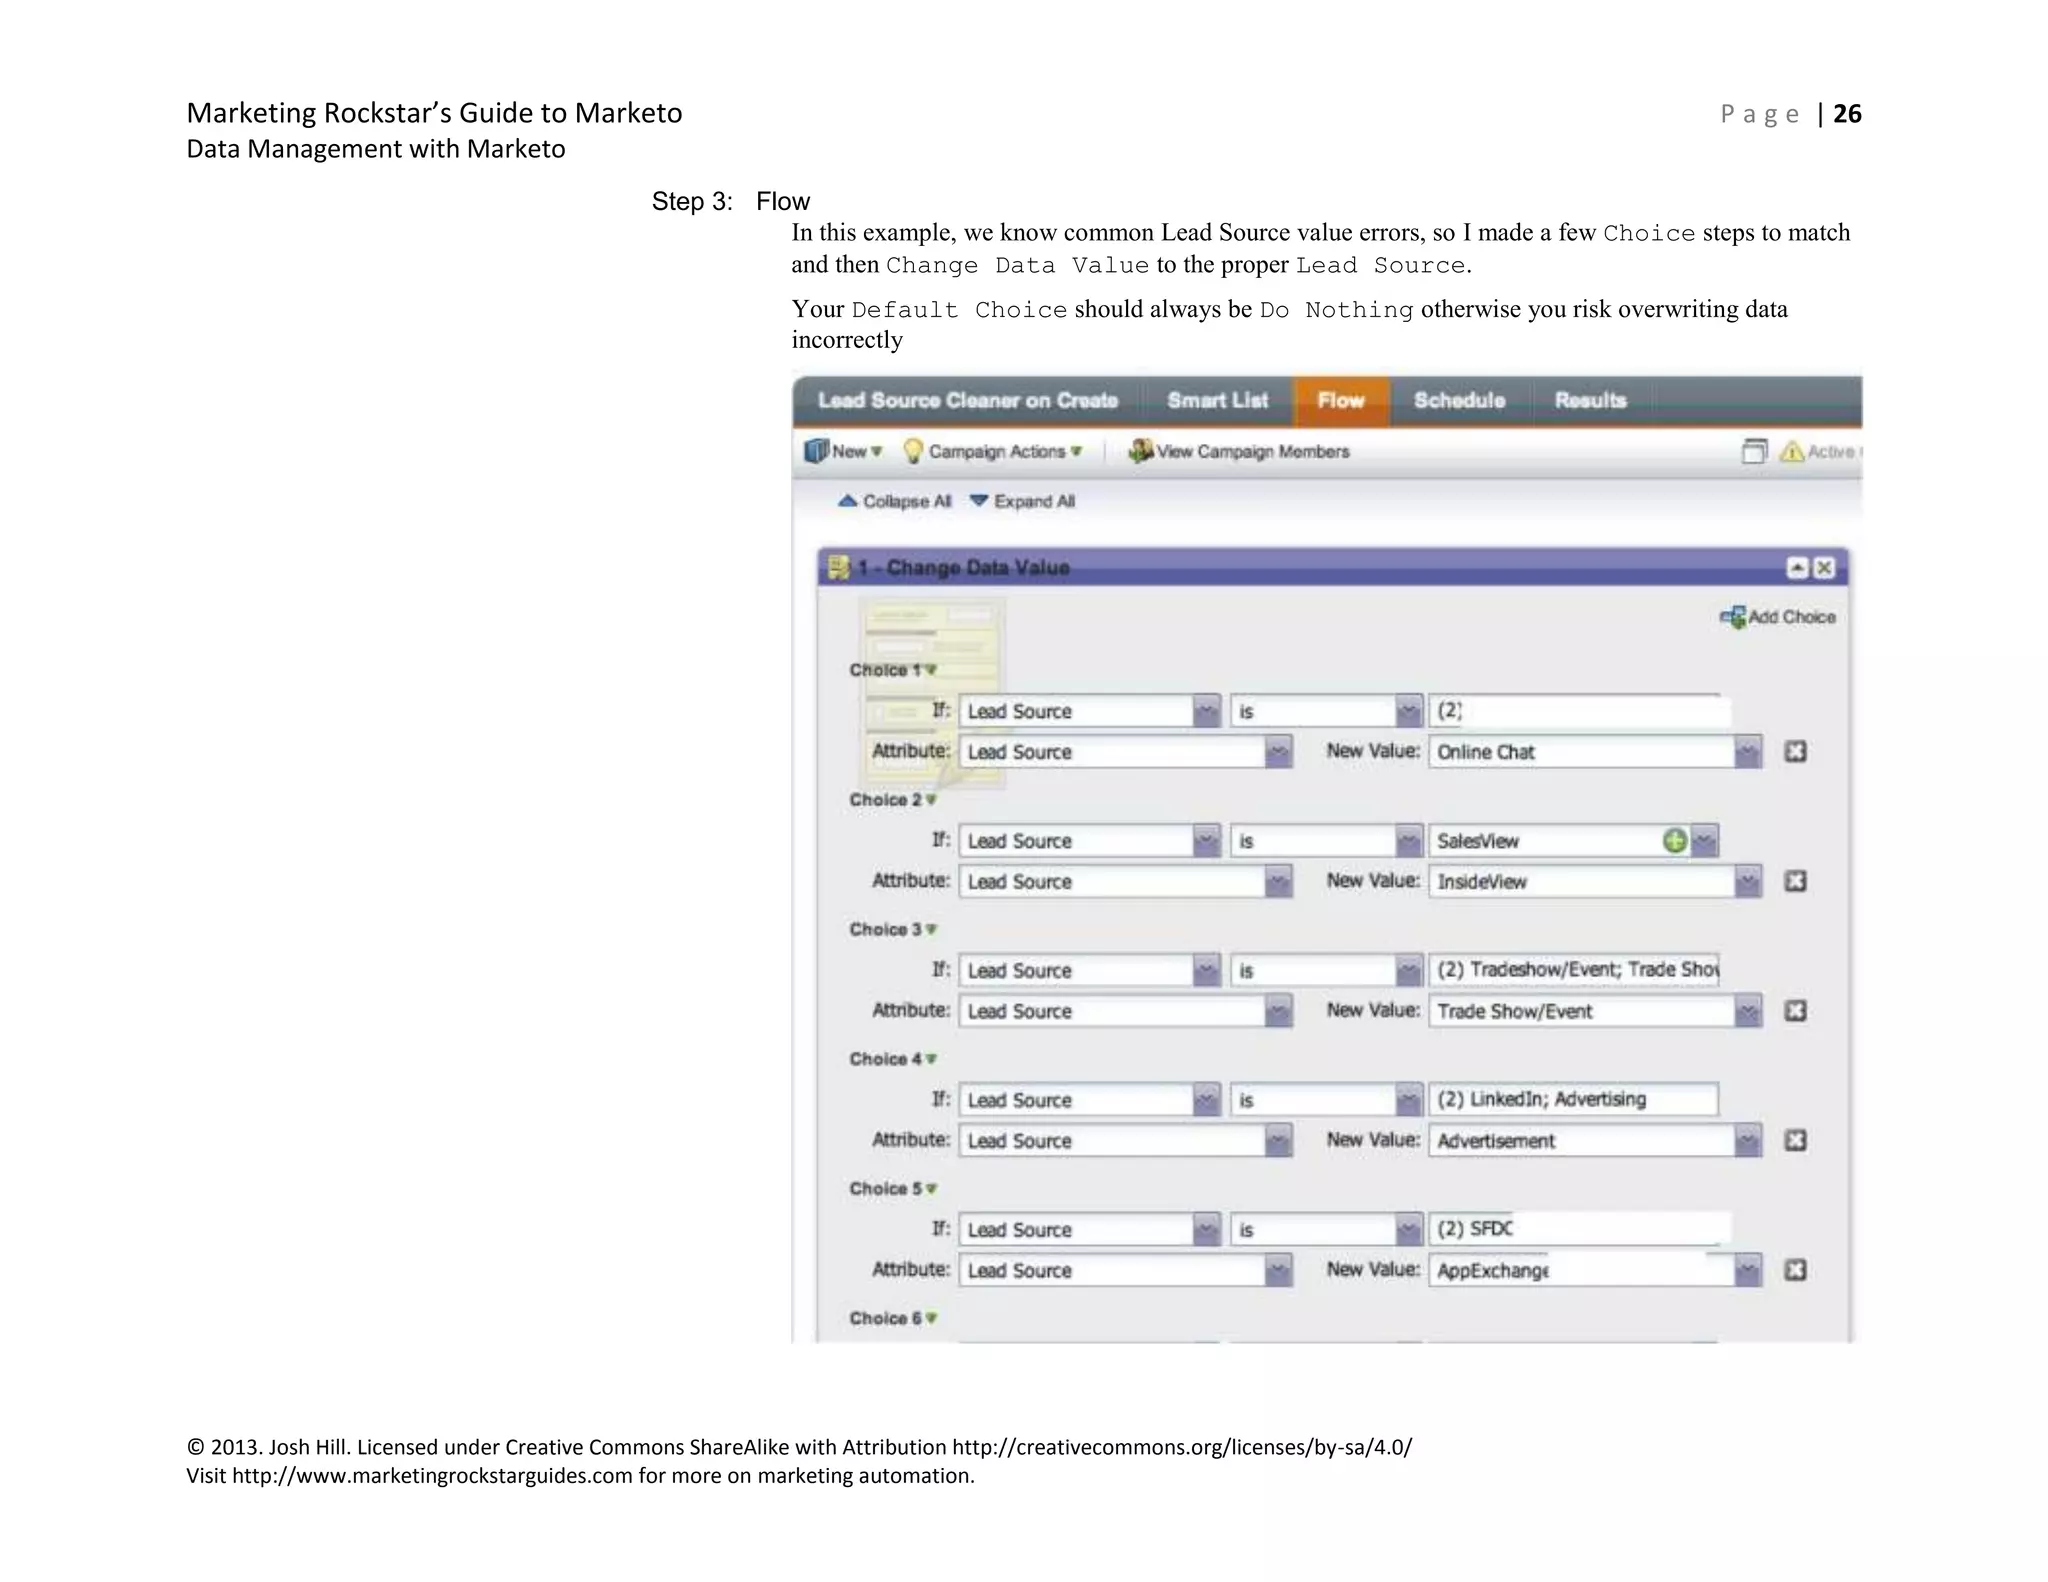Open Choice 3 'is' operator dropdown
Image resolution: width=2048 pixels, height=1582 pixels.
coord(1408,970)
